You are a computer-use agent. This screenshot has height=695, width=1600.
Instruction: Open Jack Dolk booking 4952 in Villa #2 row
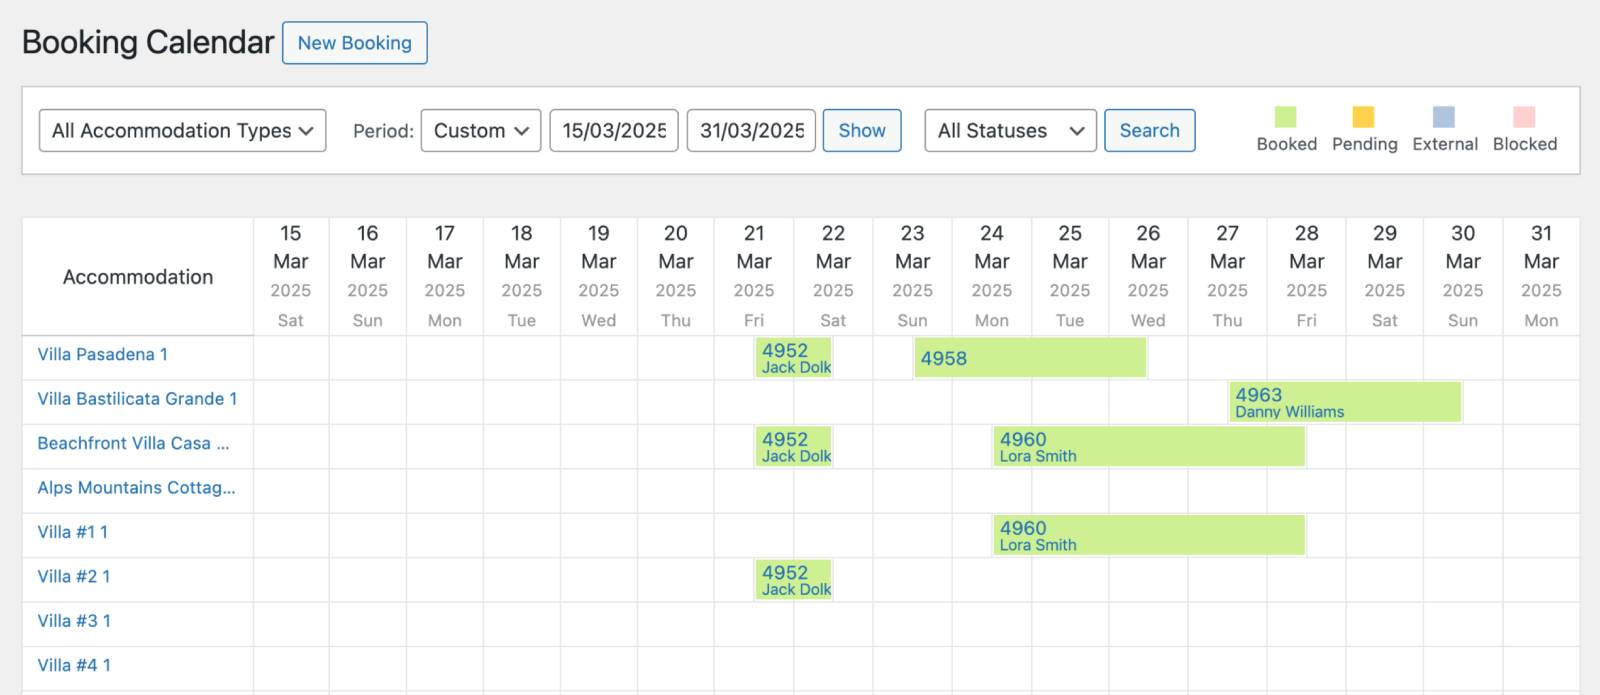[x=794, y=580]
